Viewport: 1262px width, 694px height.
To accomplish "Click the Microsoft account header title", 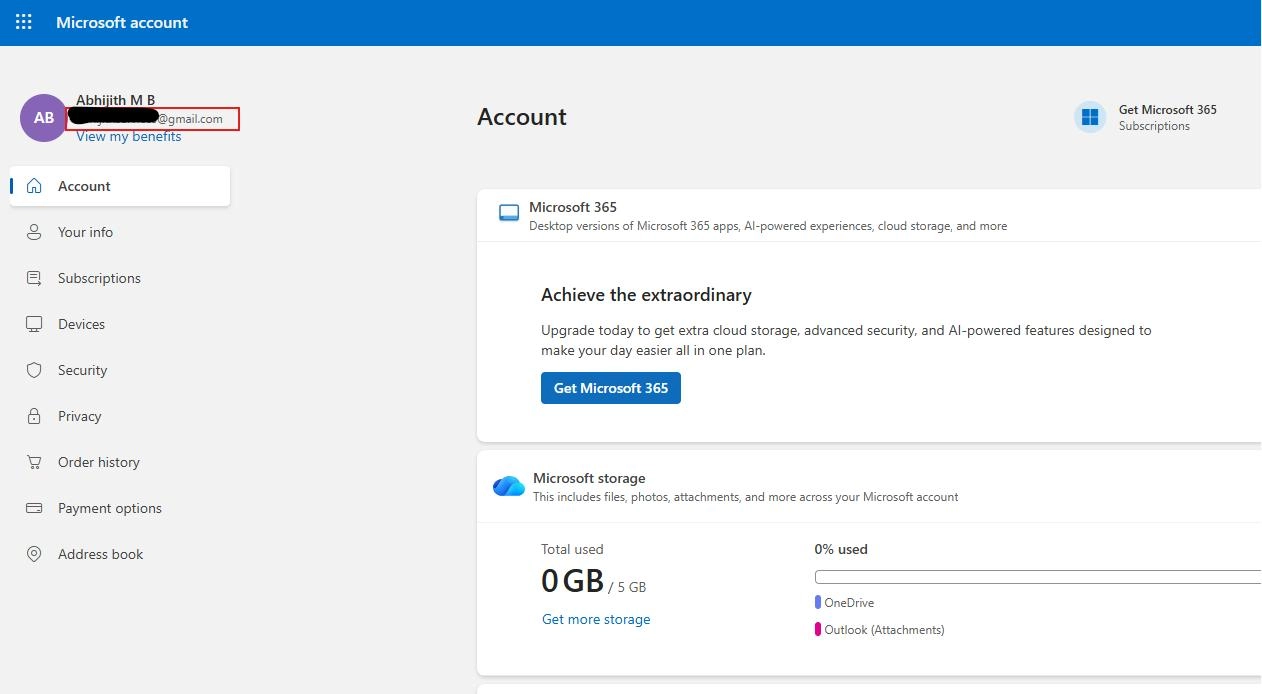I will coord(122,22).
